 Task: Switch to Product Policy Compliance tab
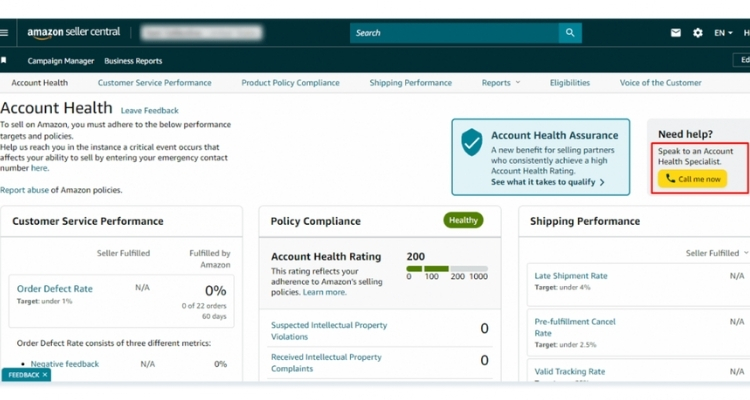tap(290, 83)
